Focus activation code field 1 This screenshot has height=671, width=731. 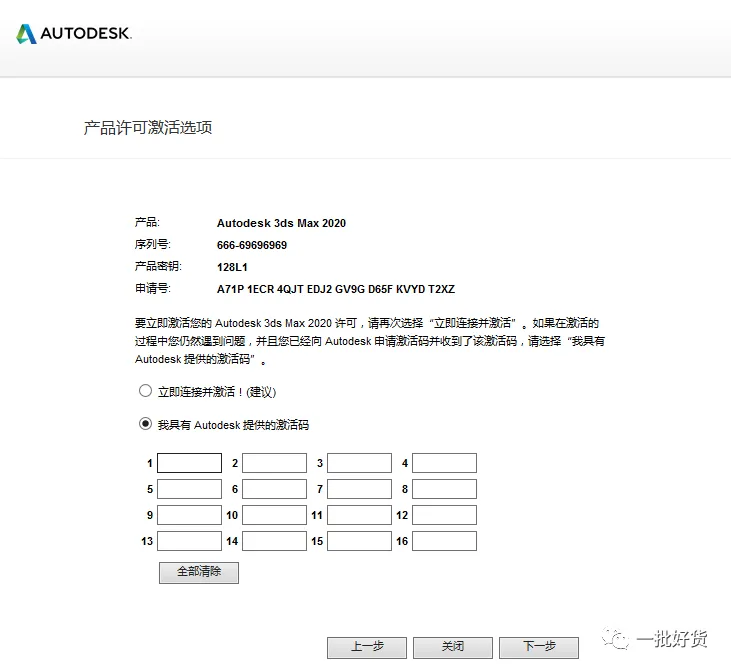(x=189, y=463)
